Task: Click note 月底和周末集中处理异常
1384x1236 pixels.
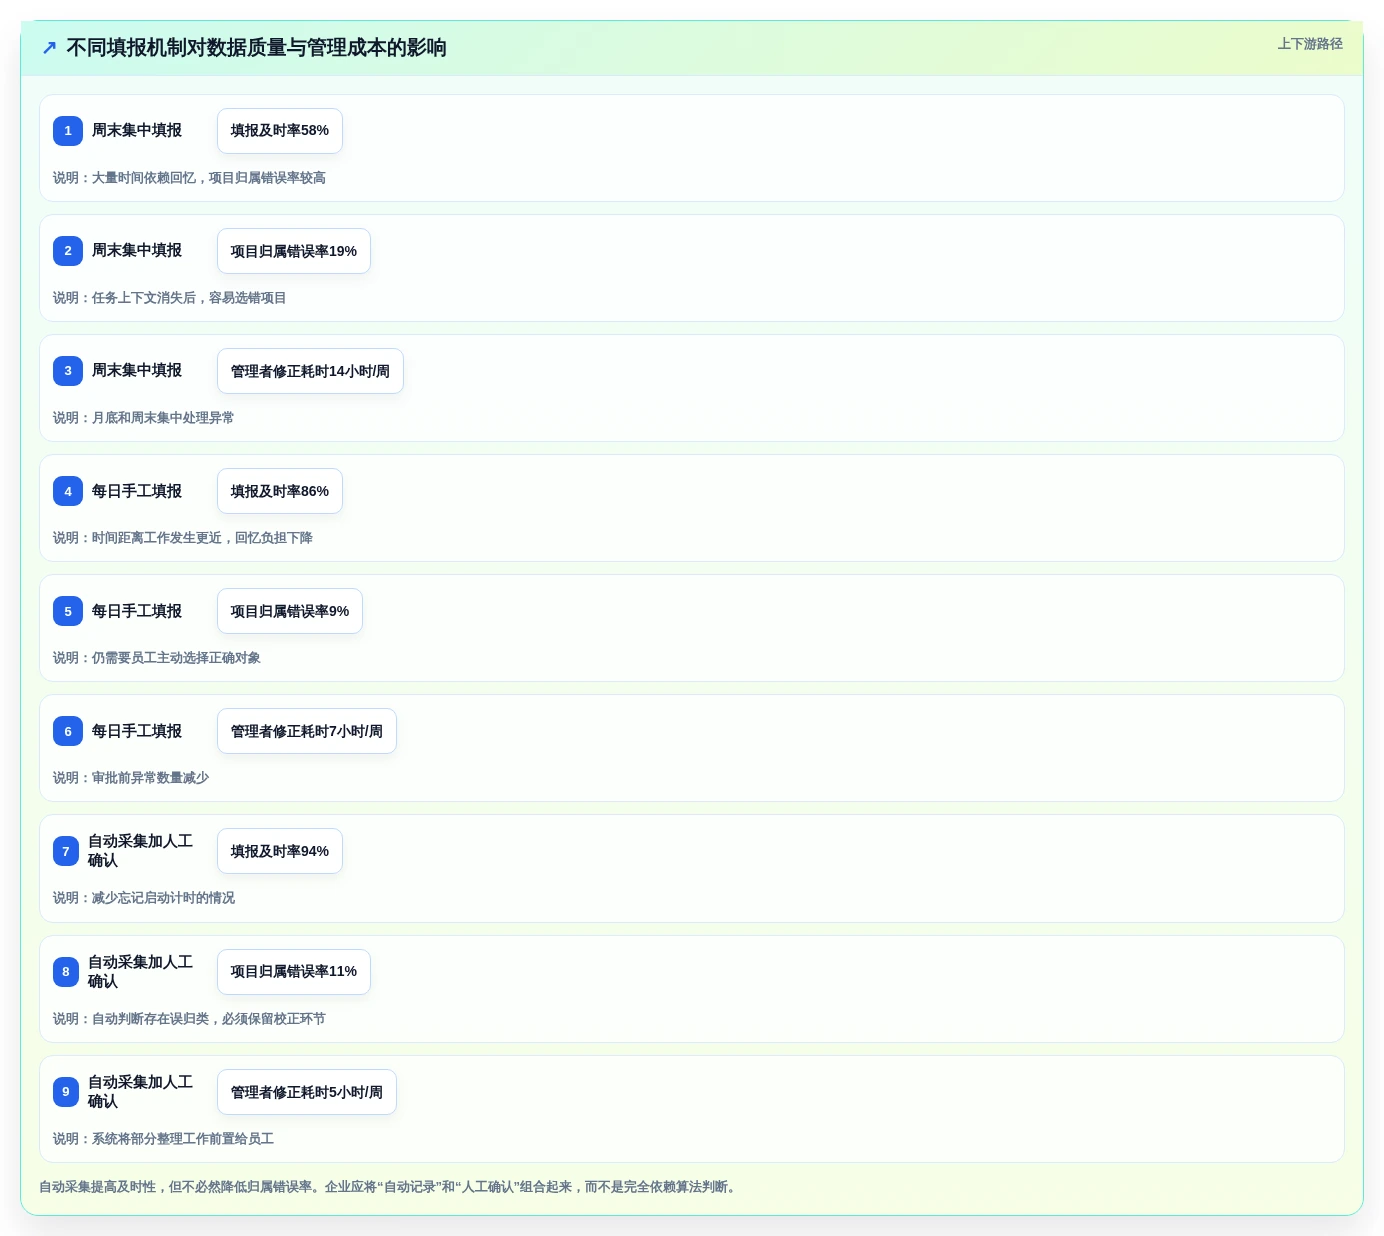Action: click(x=163, y=418)
